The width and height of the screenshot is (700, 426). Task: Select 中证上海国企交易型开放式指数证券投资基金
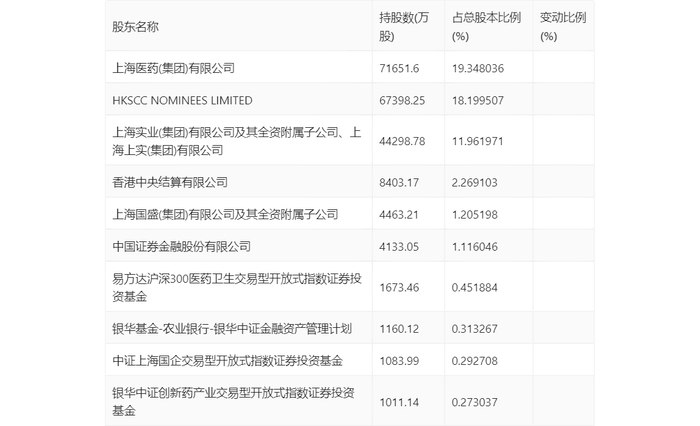(x=227, y=361)
